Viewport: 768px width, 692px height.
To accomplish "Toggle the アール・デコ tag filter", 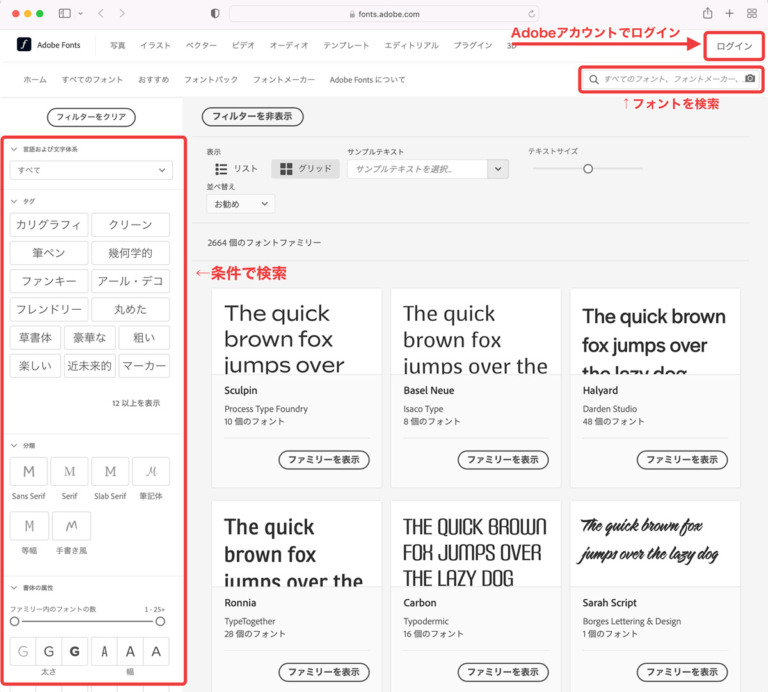I will click(x=130, y=281).
